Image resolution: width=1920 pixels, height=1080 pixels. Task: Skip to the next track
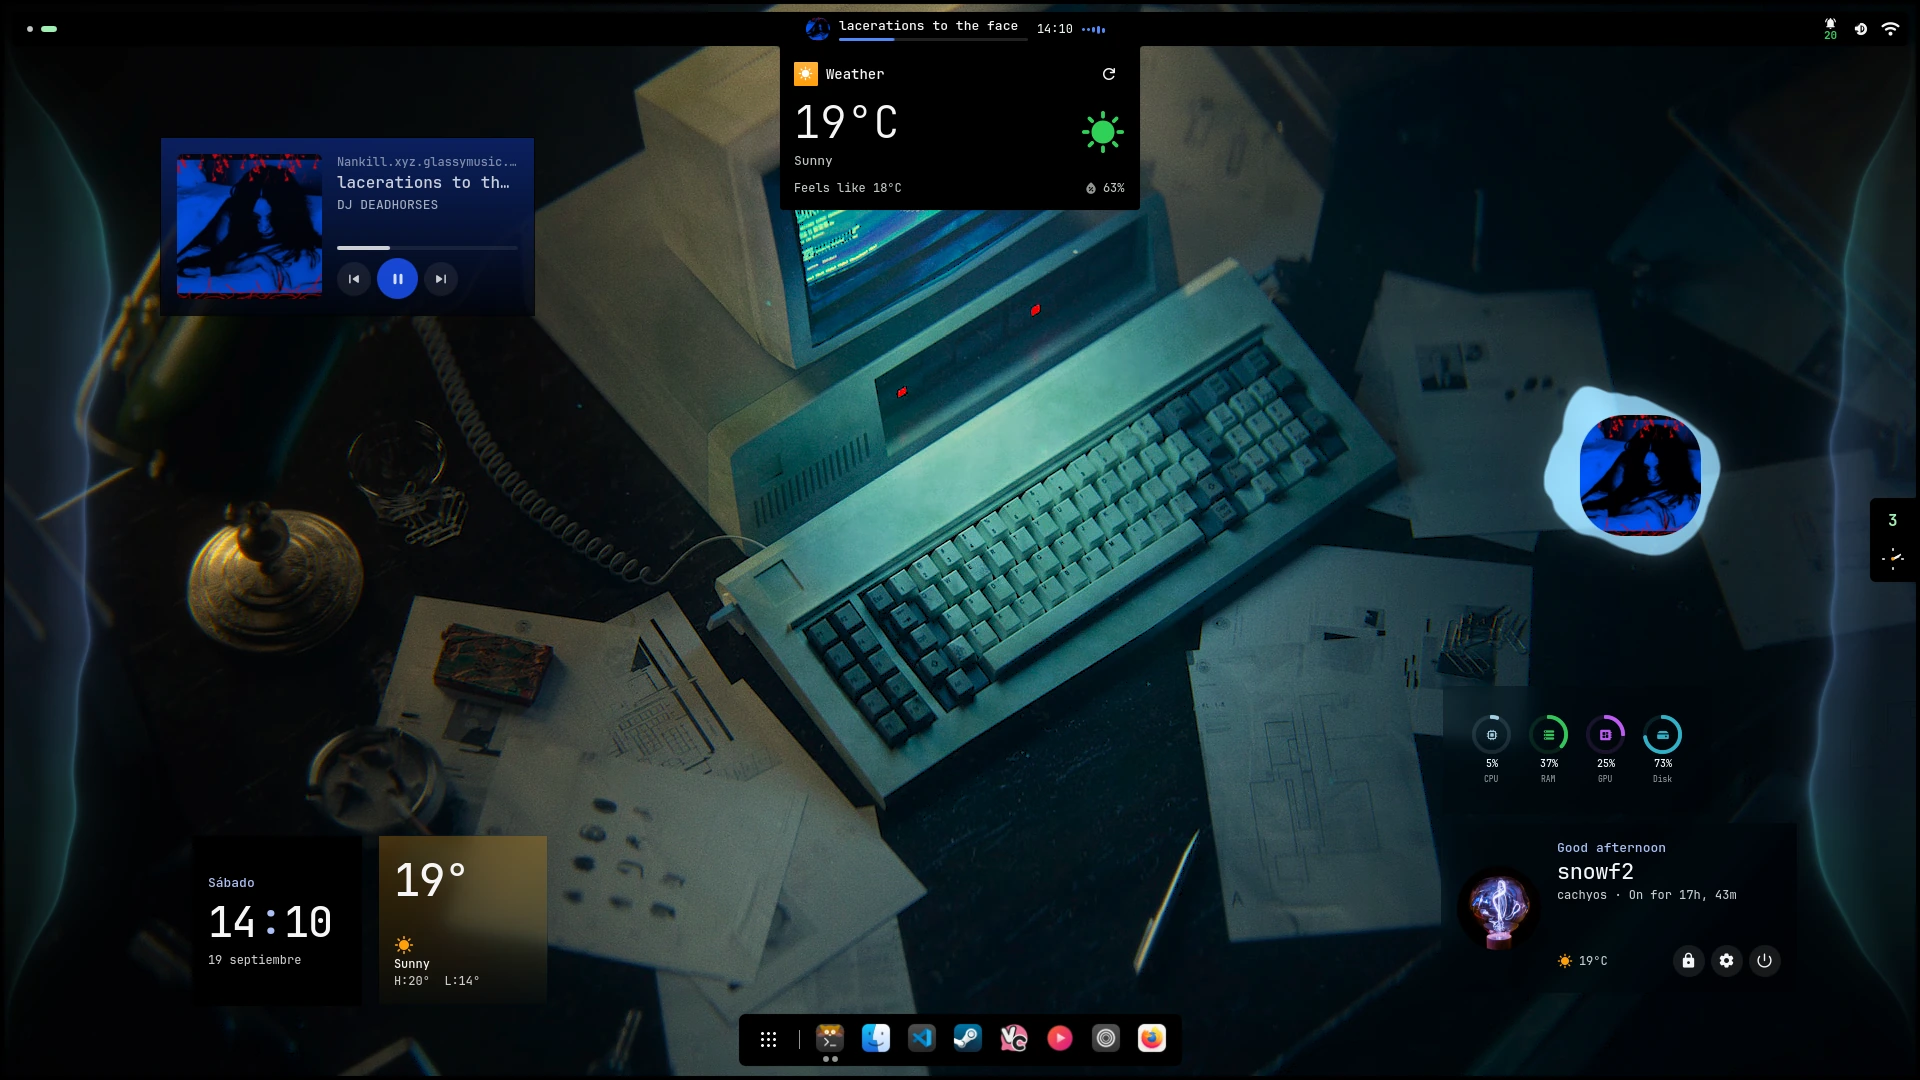pyautogui.click(x=441, y=279)
